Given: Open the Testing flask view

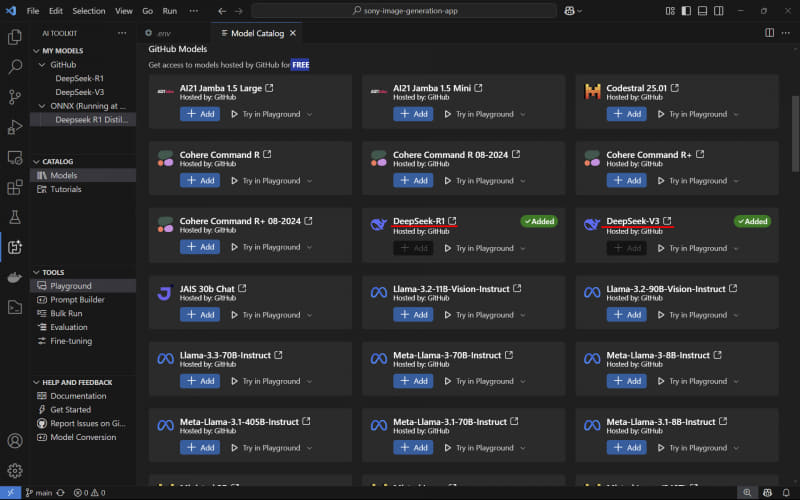Looking at the screenshot, I should coord(15,217).
